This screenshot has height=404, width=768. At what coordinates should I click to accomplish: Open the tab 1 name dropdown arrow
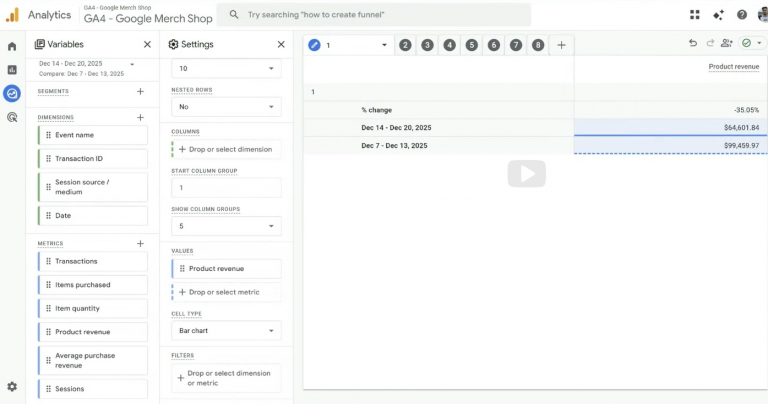[384, 45]
